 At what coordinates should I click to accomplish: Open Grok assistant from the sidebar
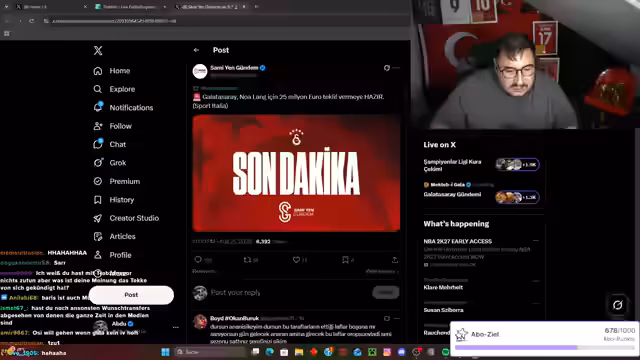pos(109,163)
